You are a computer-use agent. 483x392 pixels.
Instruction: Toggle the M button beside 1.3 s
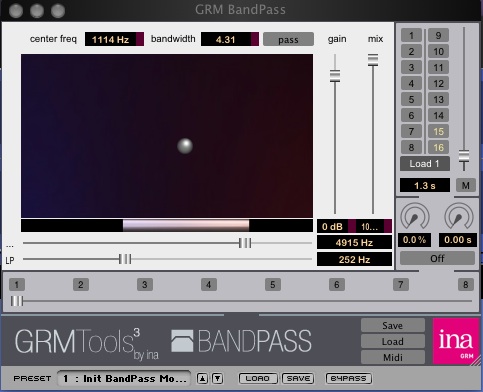click(465, 185)
